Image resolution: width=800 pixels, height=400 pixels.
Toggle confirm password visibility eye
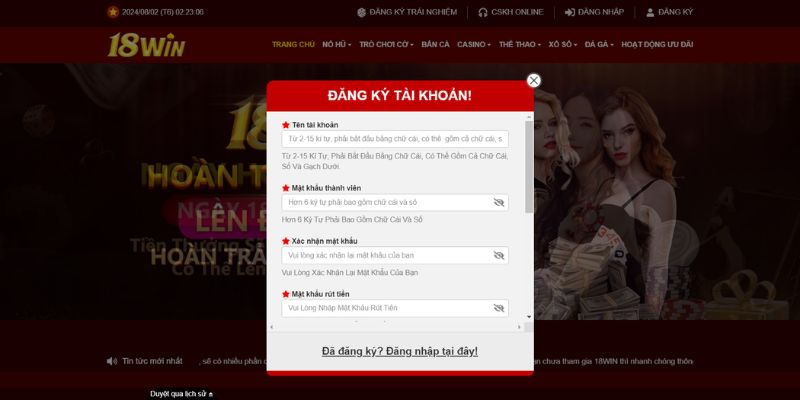498,255
